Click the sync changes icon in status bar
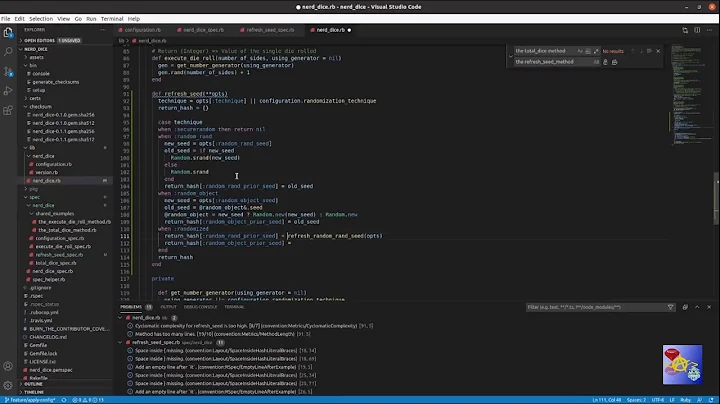Viewport: 720px width, 404px height. (64, 400)
